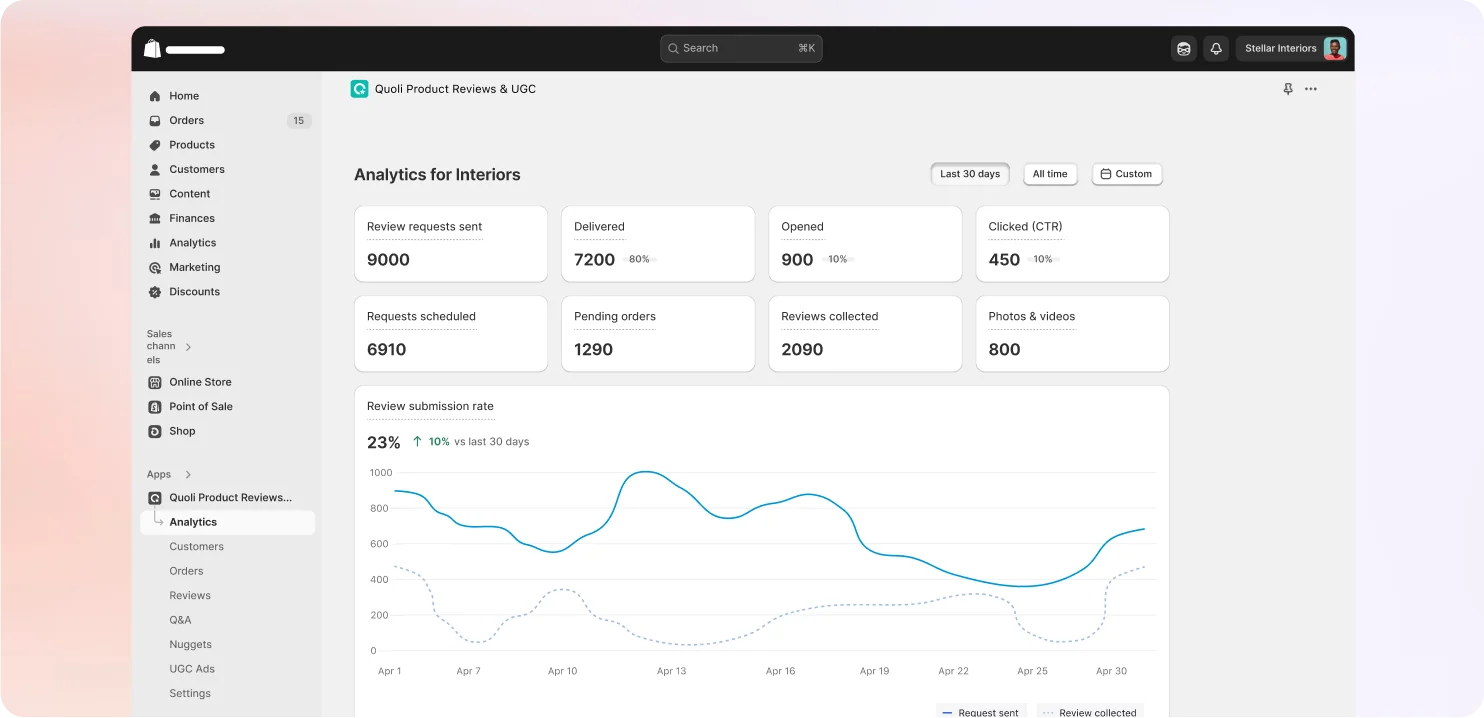
Task: Expand the Apps section chevron
Action: [x=188, y=475]
